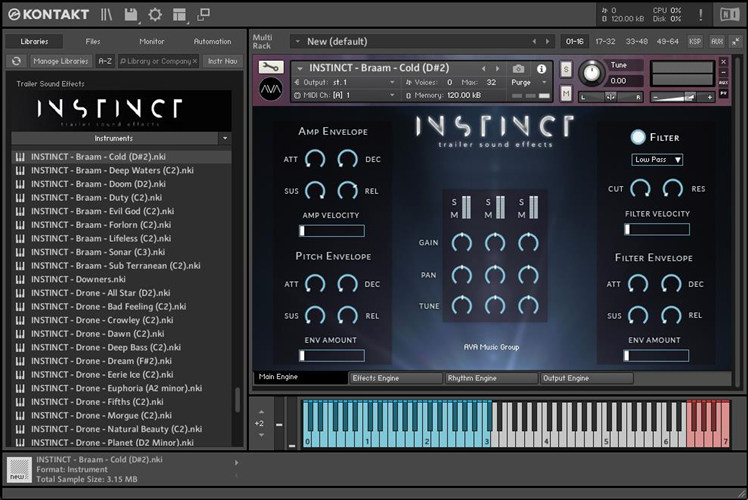Screen dimensions: 748x500
Task: Click the wrench edit instrument icon
Action: (270, 67)
